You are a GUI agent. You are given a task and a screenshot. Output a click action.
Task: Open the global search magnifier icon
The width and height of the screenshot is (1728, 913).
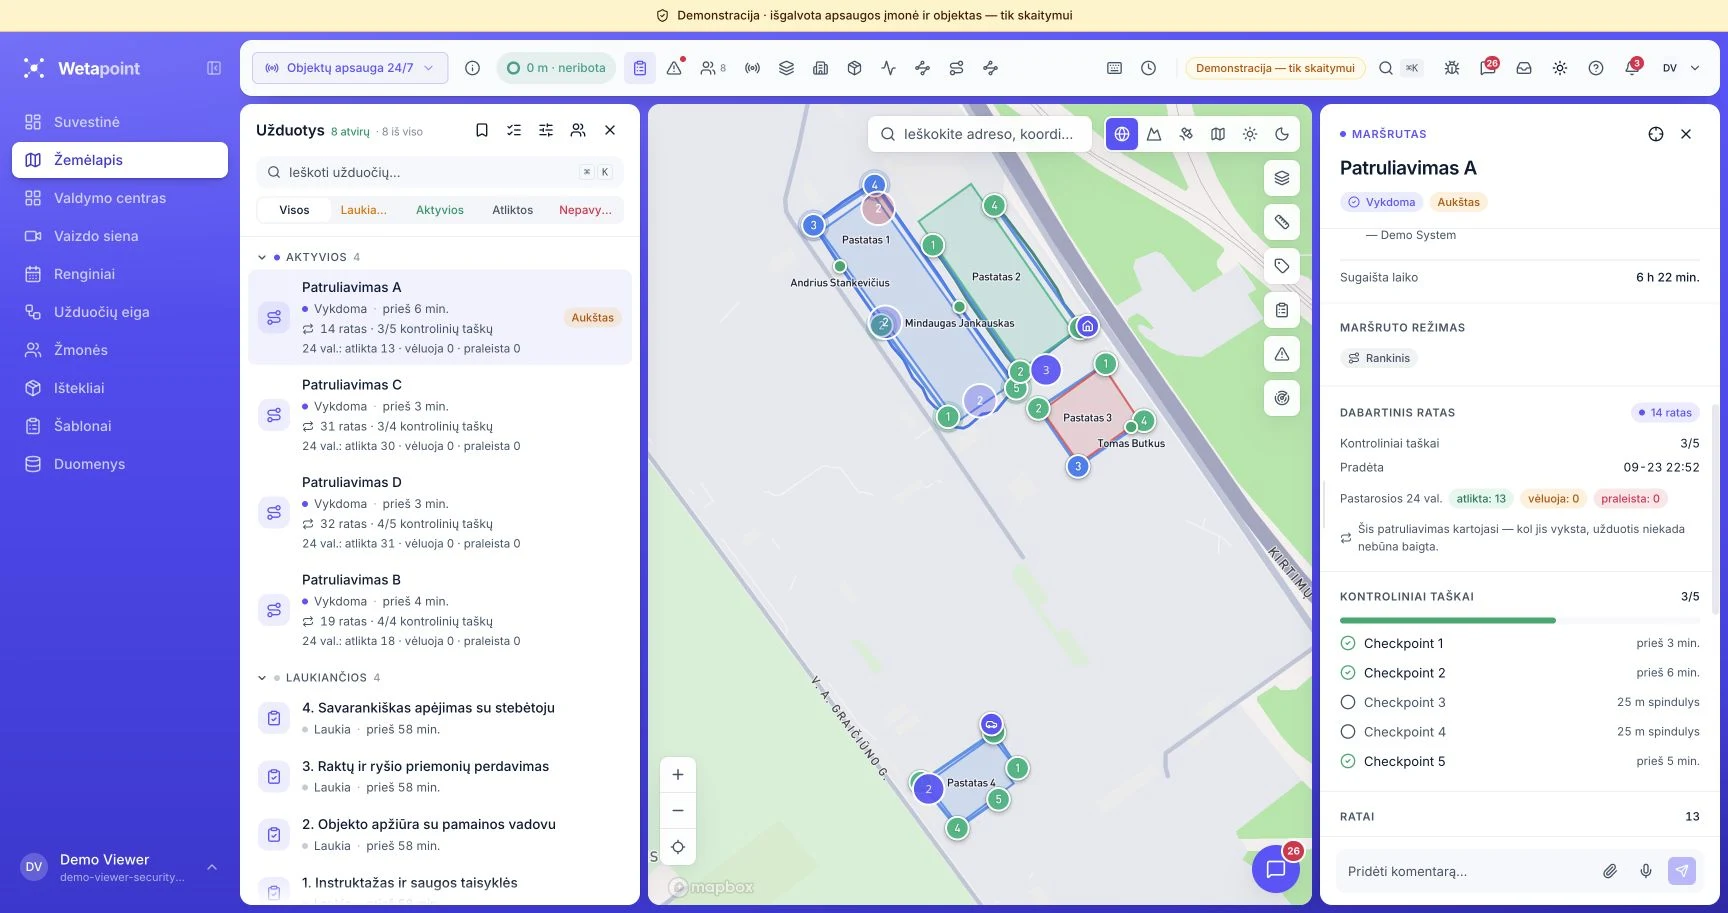click(x=1386, y=68)
